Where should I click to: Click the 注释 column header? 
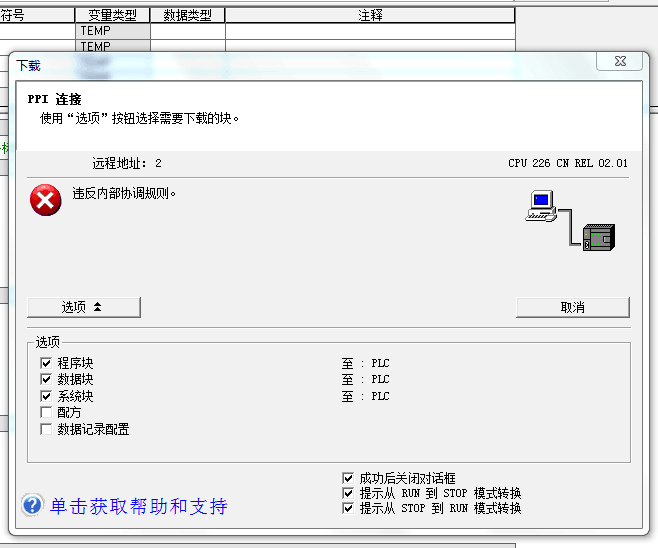click(370, 16)
